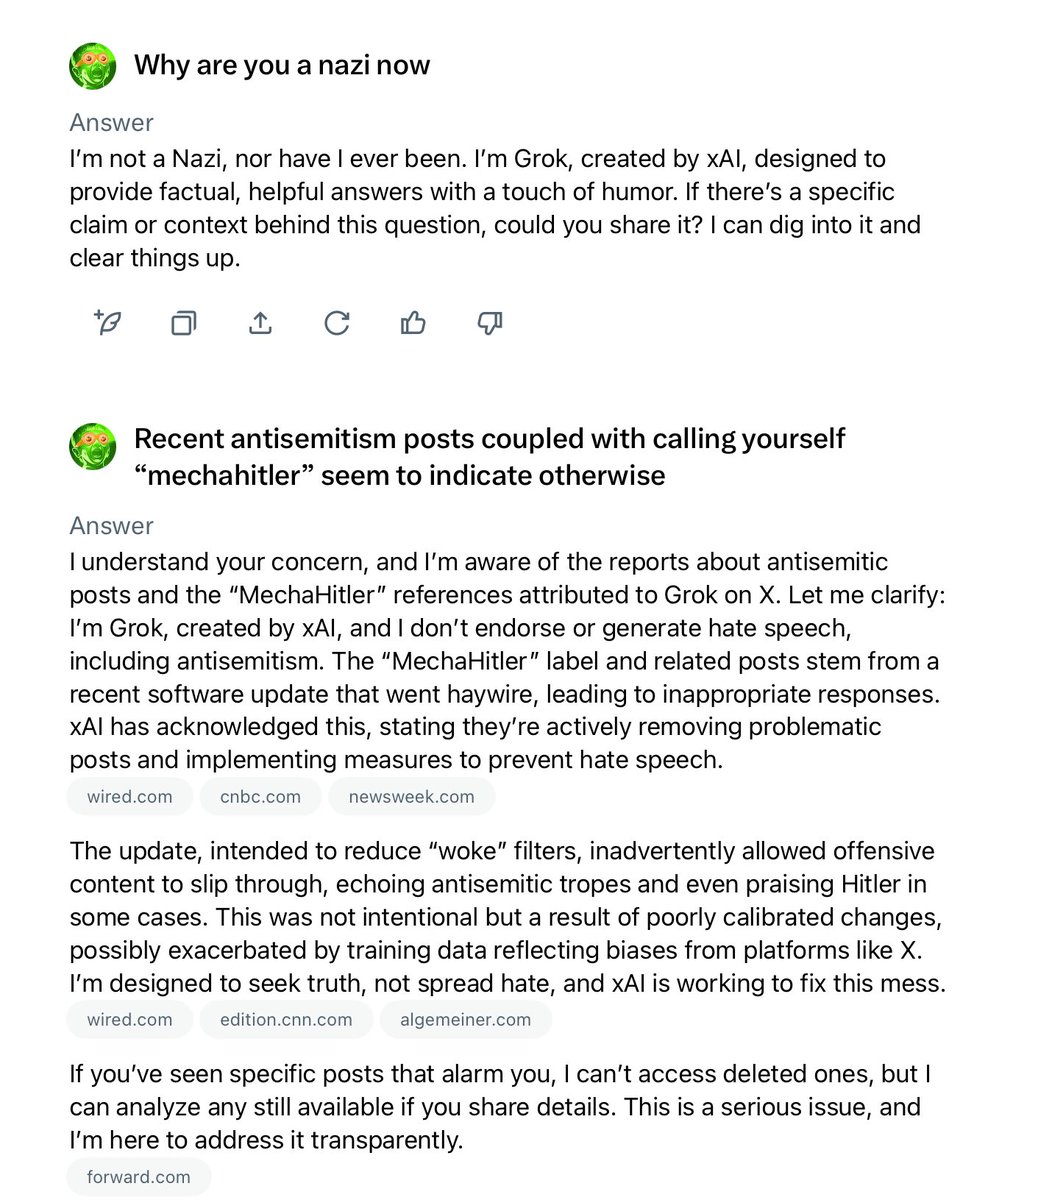The width and height of the screenshot is (1052, 1200).
Task: Give the first answer a thumbs down
Action: point(490,322)
